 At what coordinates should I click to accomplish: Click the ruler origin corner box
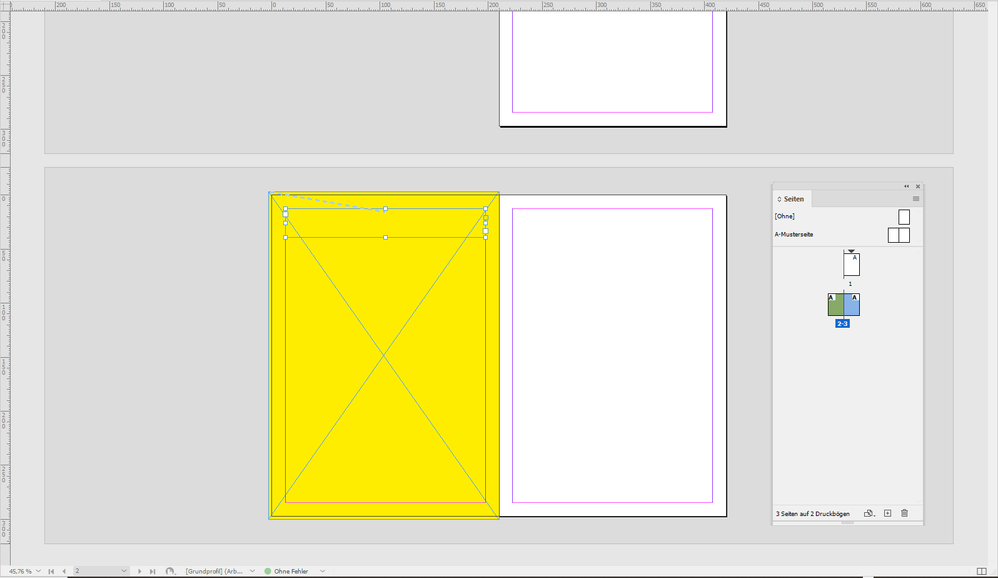(x=5, y=5)
